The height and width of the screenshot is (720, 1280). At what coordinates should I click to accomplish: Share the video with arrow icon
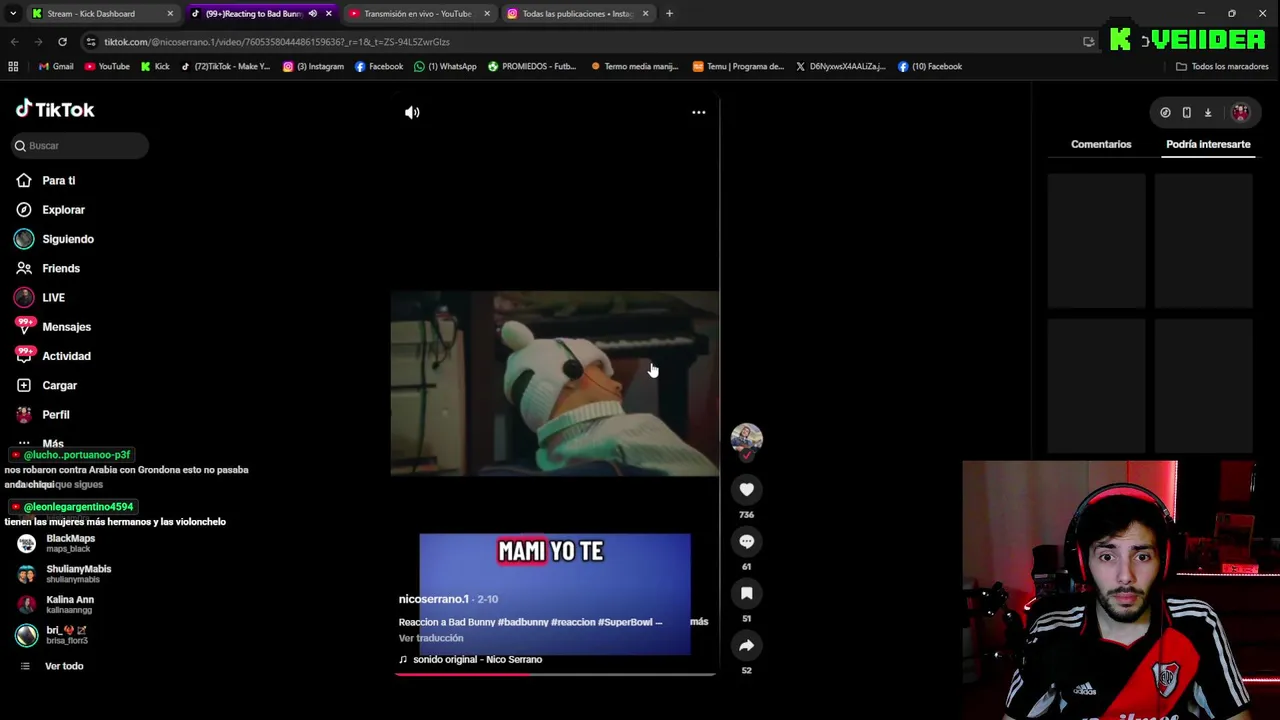(746, 646)
